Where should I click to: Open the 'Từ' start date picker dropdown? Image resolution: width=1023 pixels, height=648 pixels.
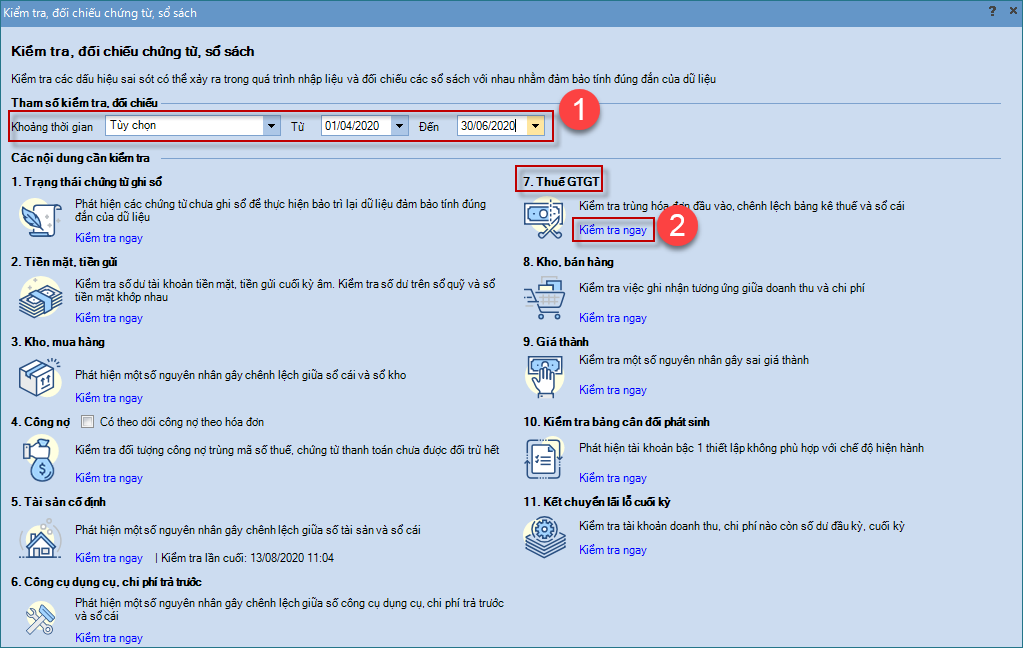point(400,126)
